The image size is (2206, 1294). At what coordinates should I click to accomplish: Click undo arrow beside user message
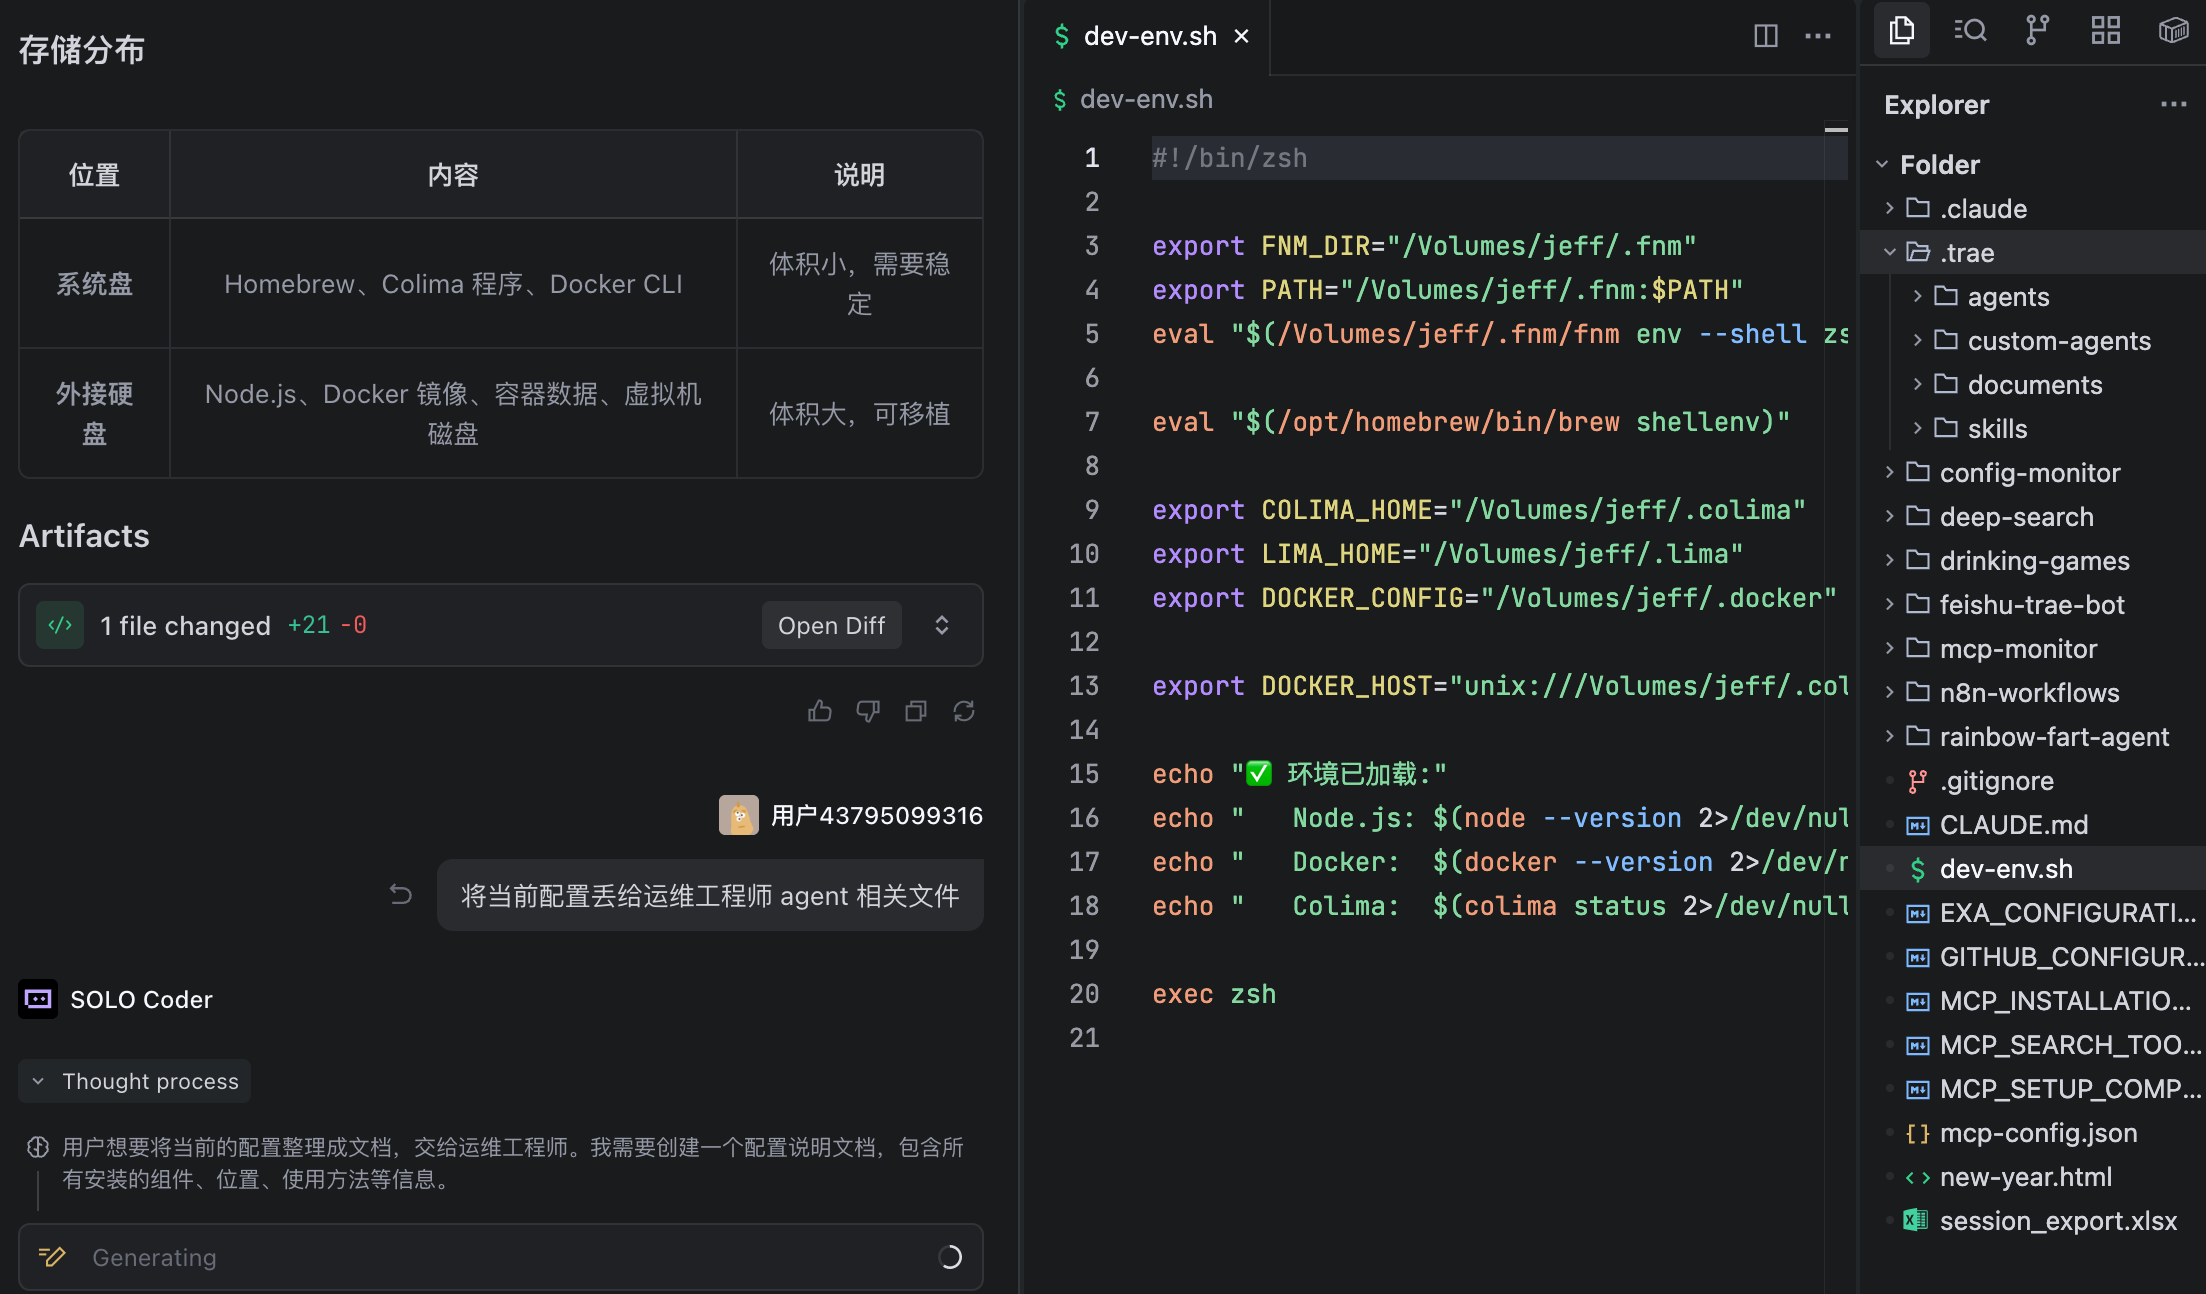point(401,895)
